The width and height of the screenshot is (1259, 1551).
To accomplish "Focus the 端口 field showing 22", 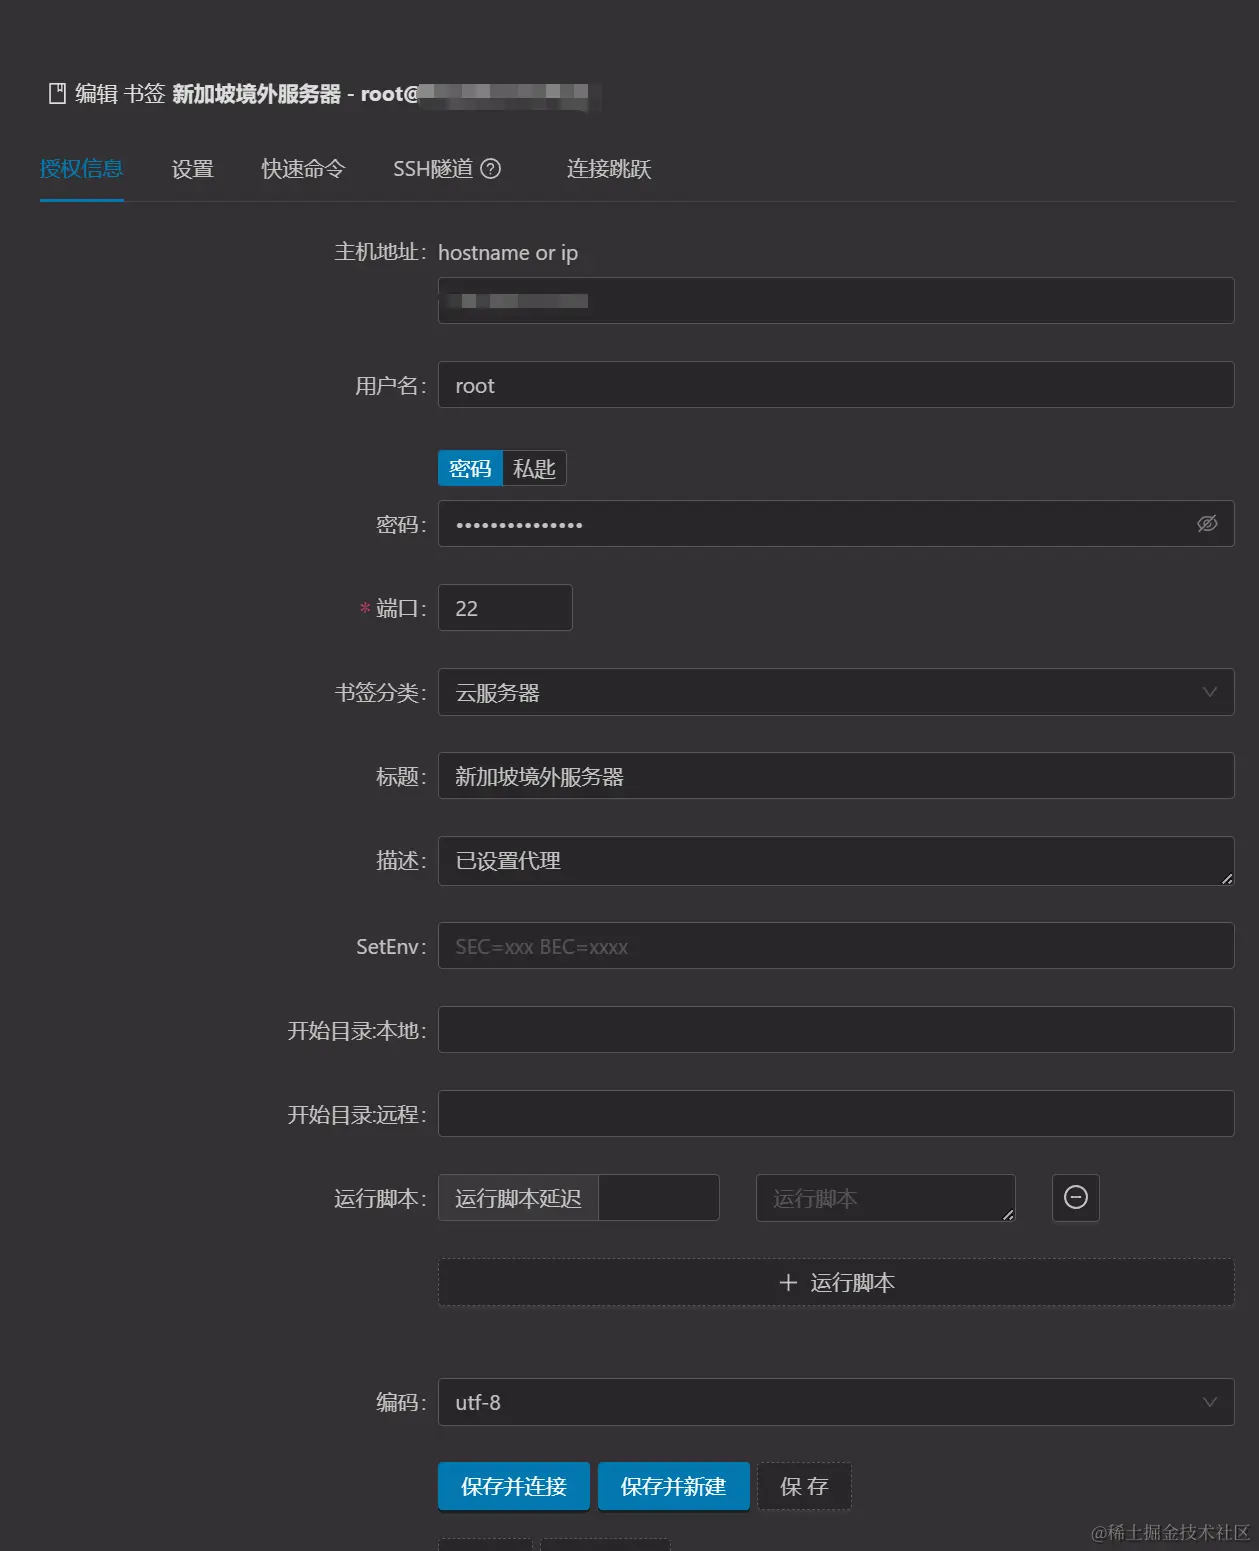I will click(505, 608).
